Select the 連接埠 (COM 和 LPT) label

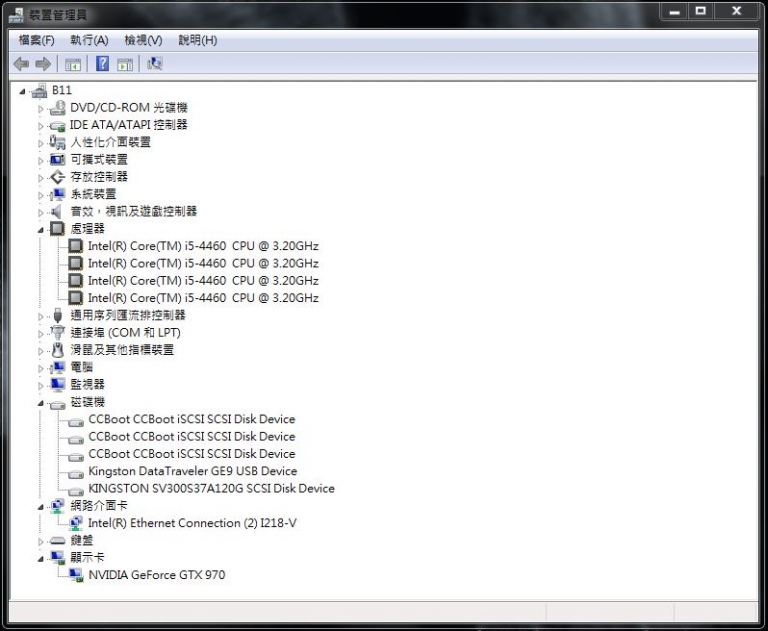[125, 333]
